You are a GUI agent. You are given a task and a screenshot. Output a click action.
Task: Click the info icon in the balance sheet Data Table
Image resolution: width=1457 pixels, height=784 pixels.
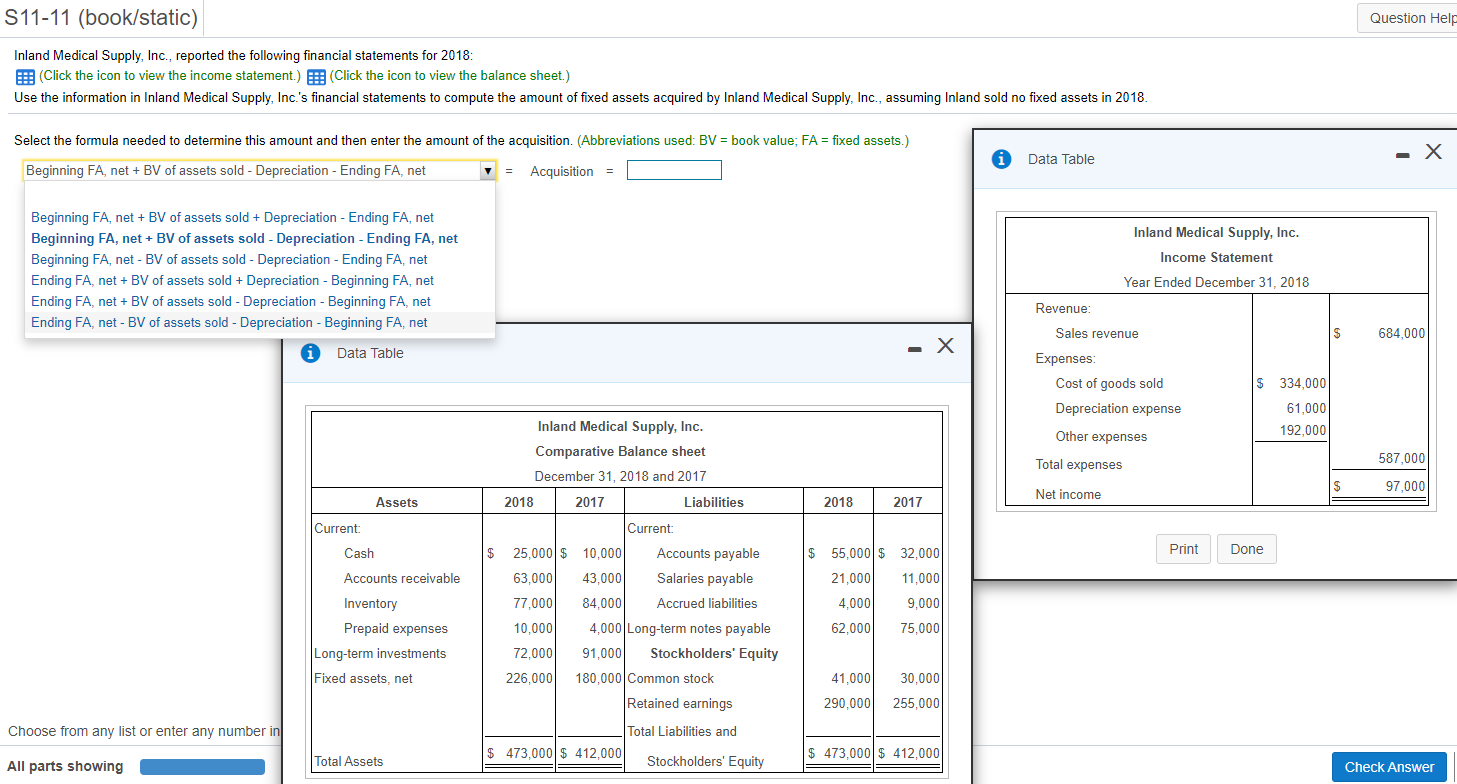pyautogui.click(x=312, y=353)
